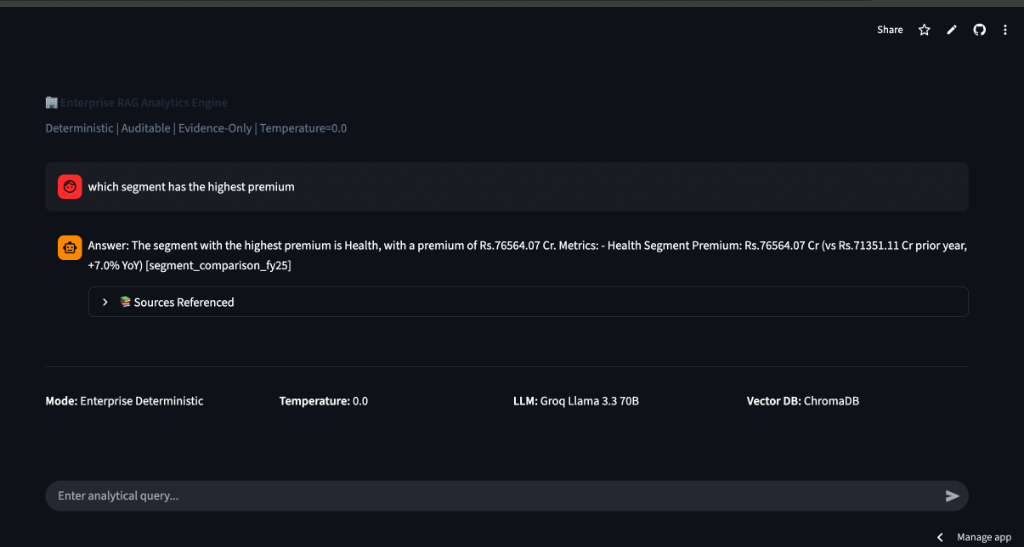This screenshot has height=547, width=1024.
Task: Focus the 'Enter analytical query...' input field
Action: (490, 496)
